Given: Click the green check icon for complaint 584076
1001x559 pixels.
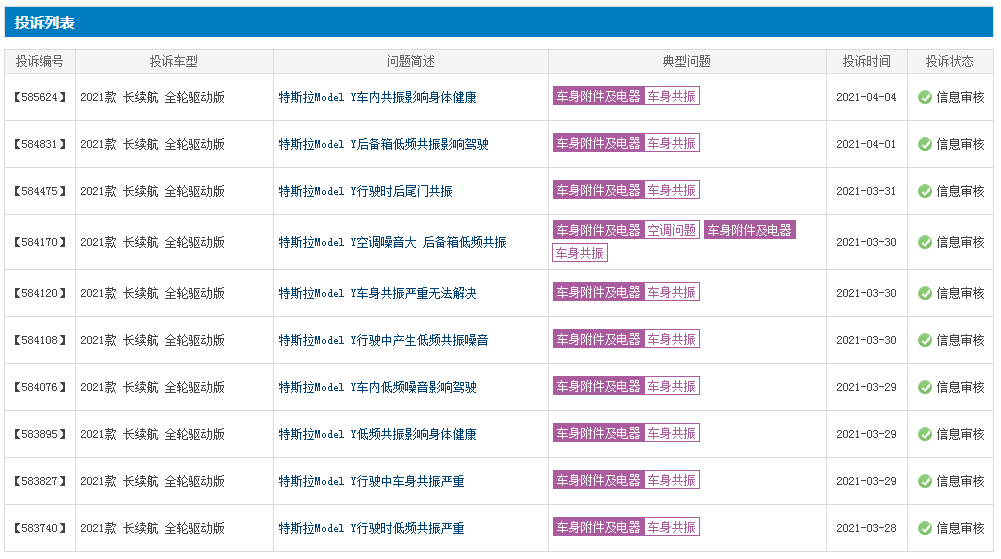Looking at the screenshot, I should coord(924,387).
